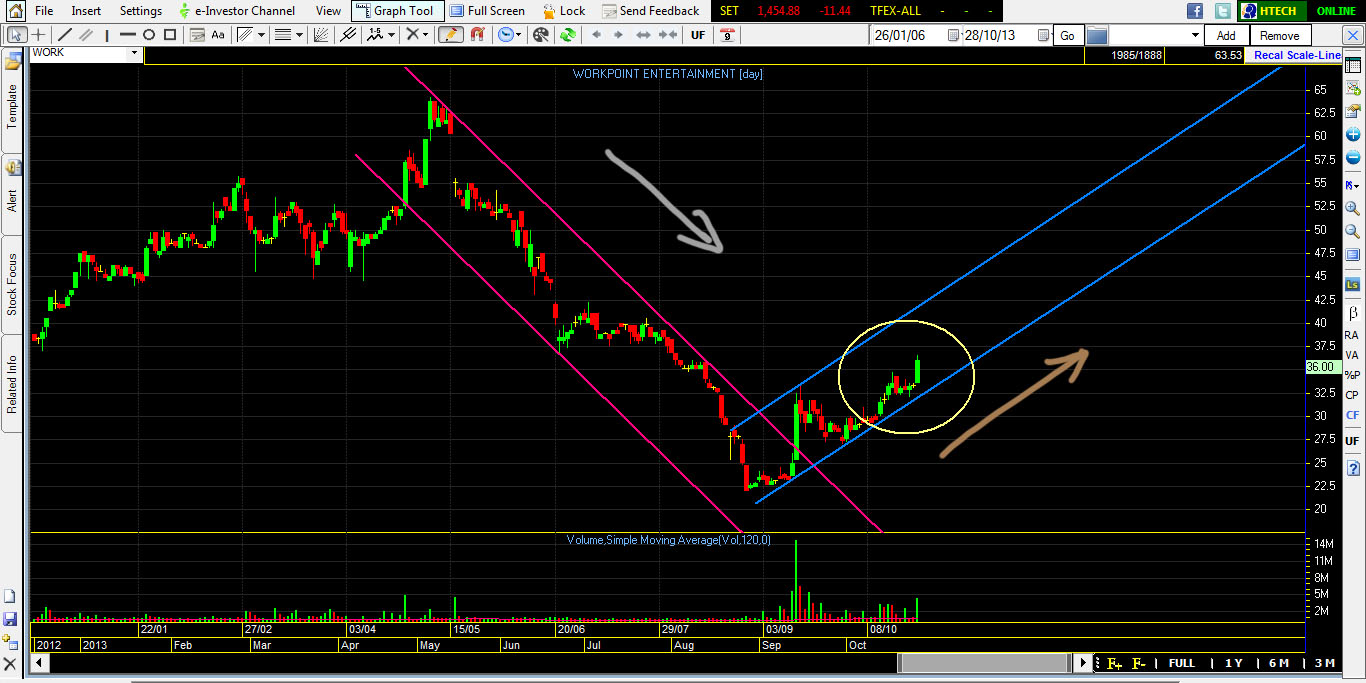Click the Home icon in menu bar

tap(14, 11)
